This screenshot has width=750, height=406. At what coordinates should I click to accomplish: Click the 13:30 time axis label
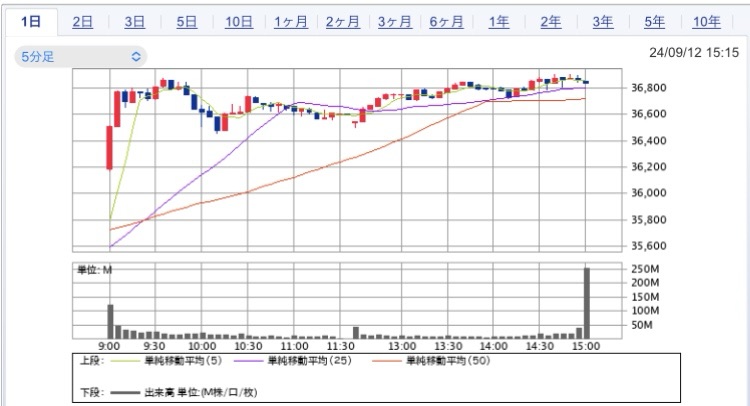point(448,346)
